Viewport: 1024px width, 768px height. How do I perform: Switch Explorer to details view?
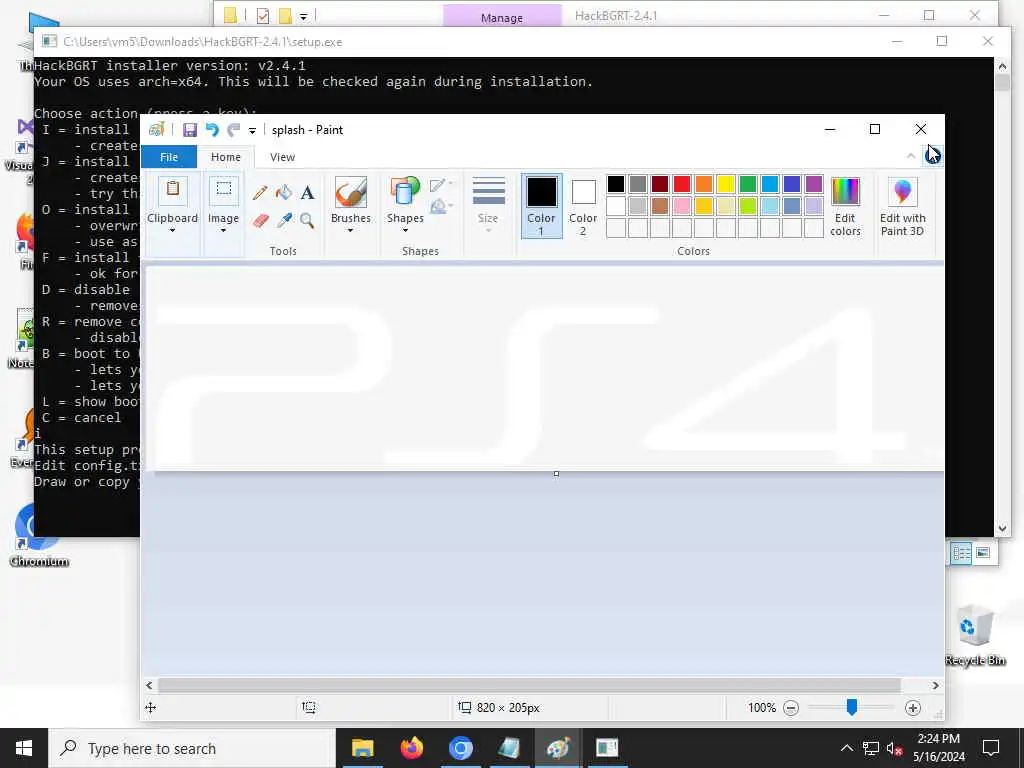click(x=961, y=553)
